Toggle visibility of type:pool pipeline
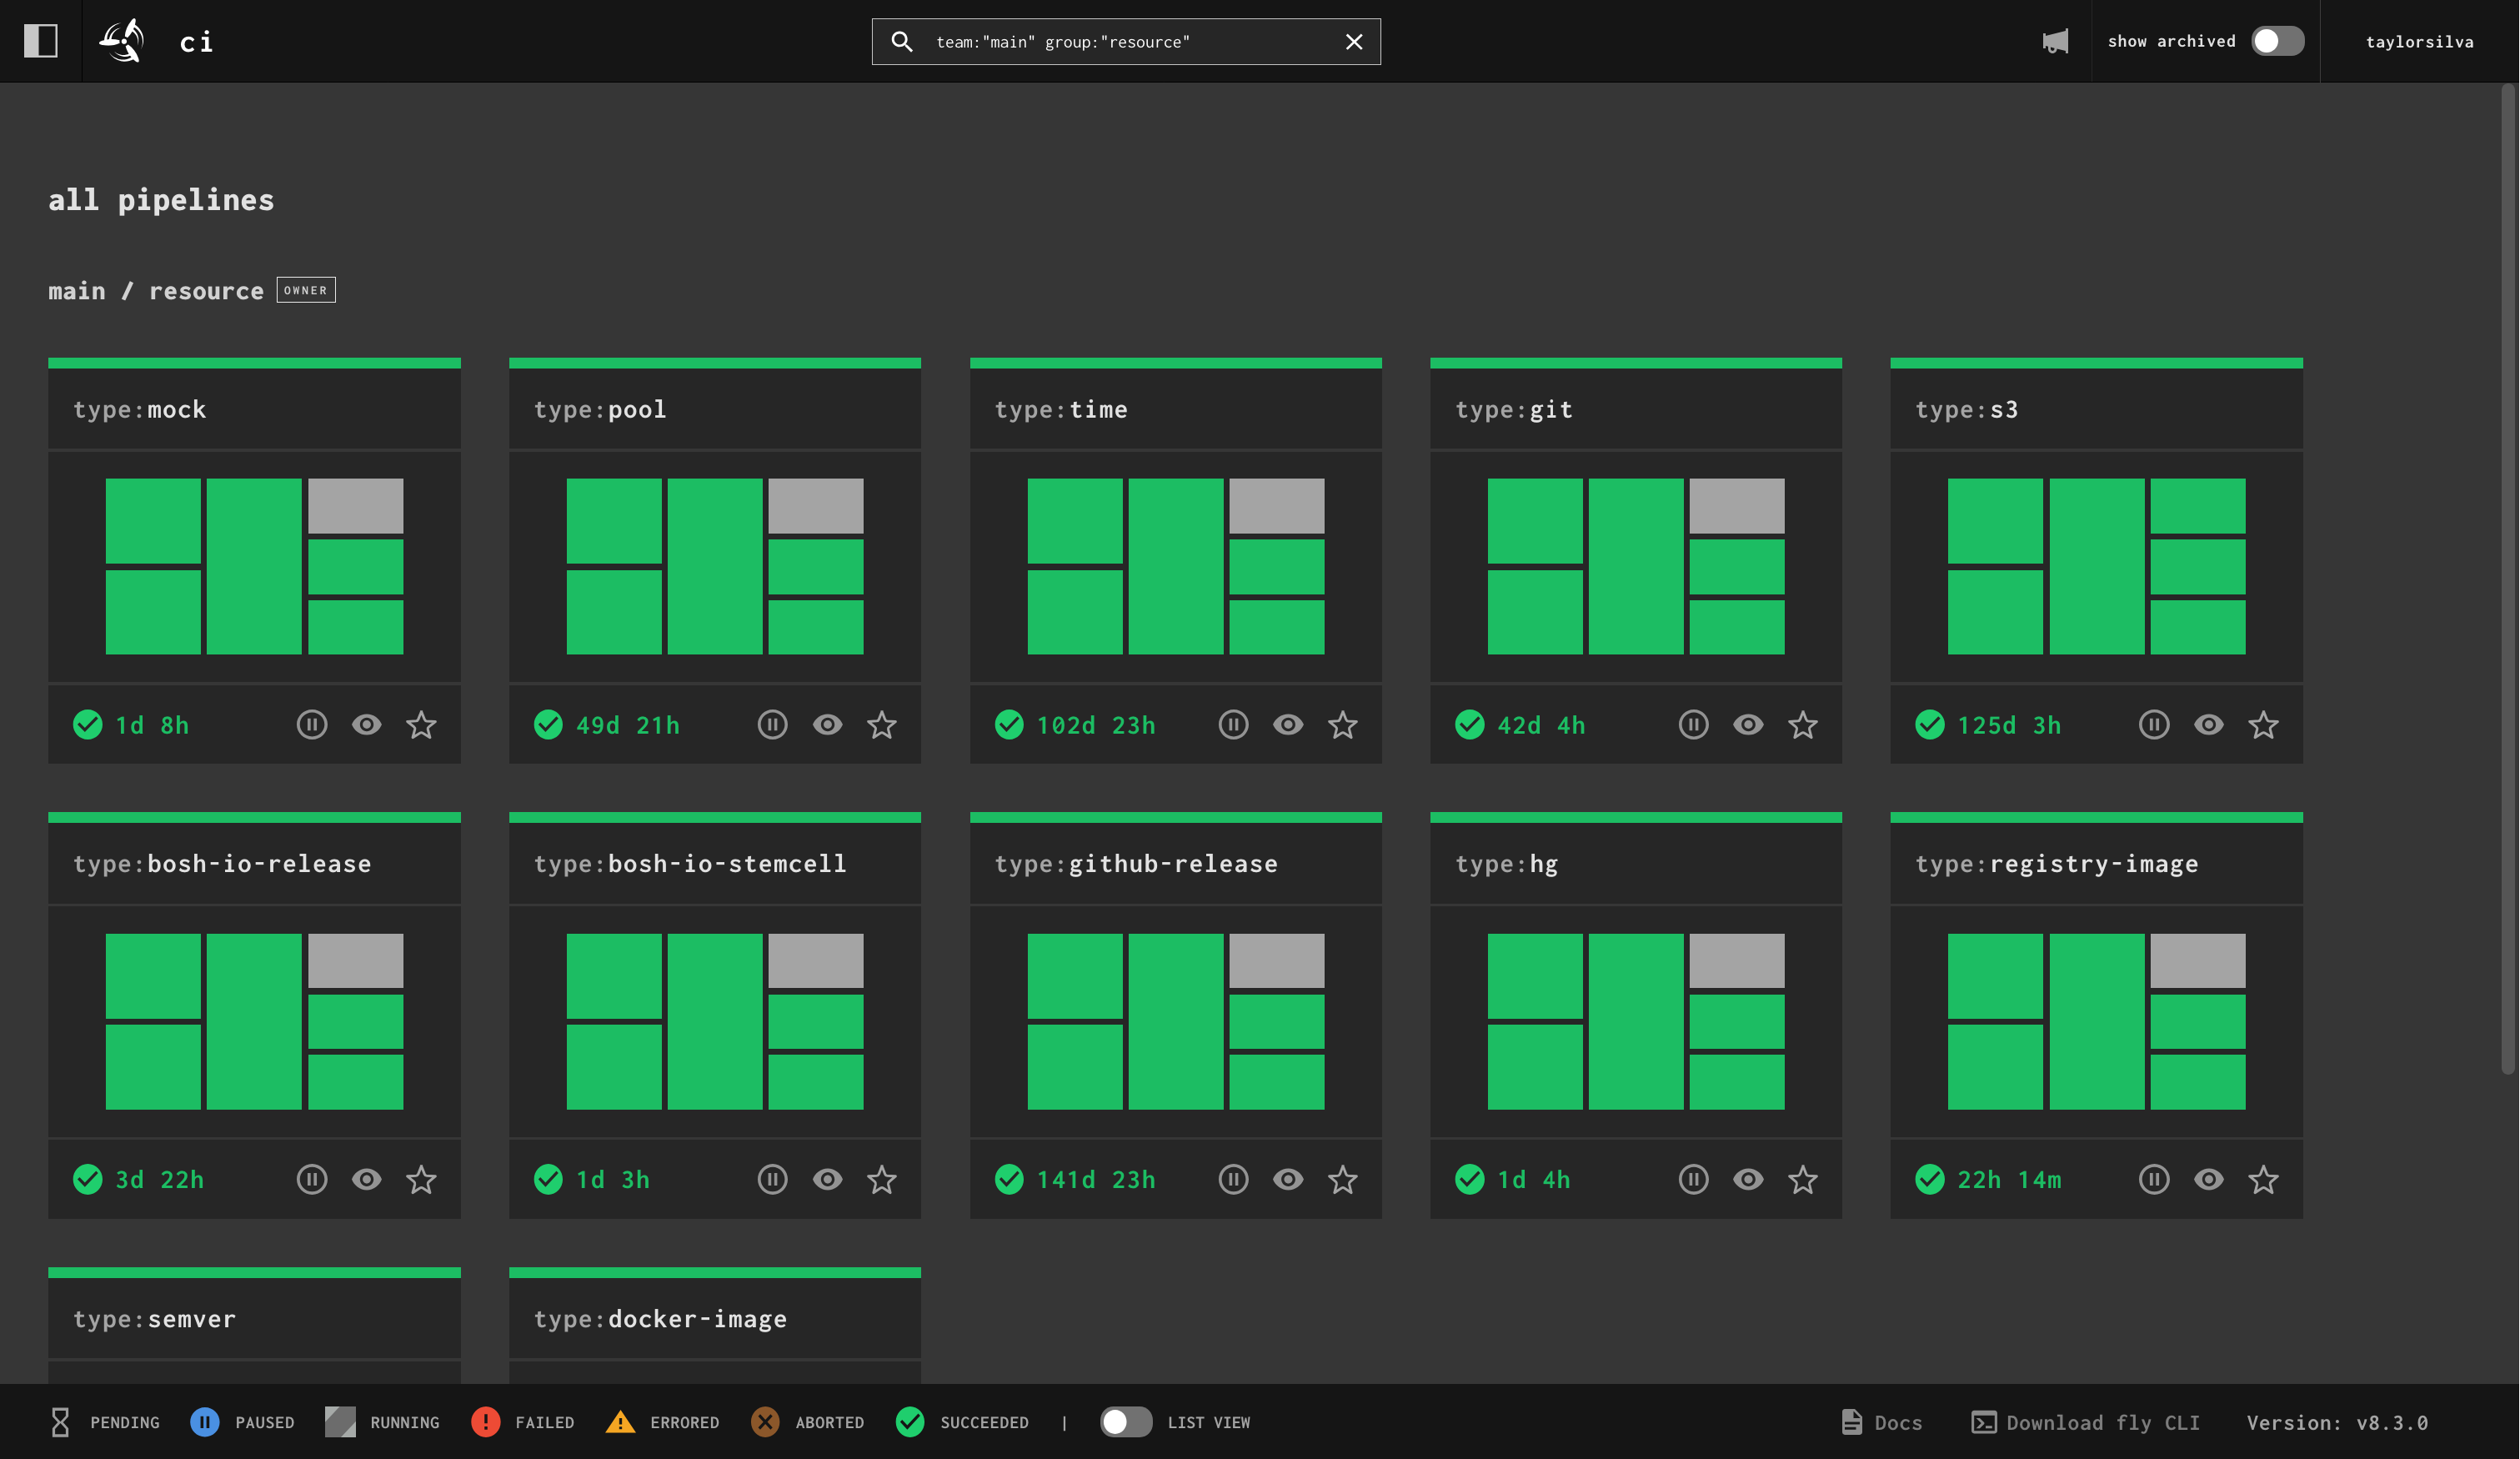Viewport: 2520px width, 1459px height. coord(827,724)
